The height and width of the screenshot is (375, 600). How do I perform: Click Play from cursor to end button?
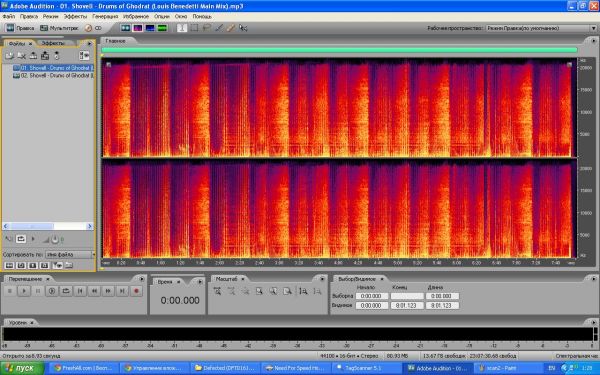click(52, 291)
